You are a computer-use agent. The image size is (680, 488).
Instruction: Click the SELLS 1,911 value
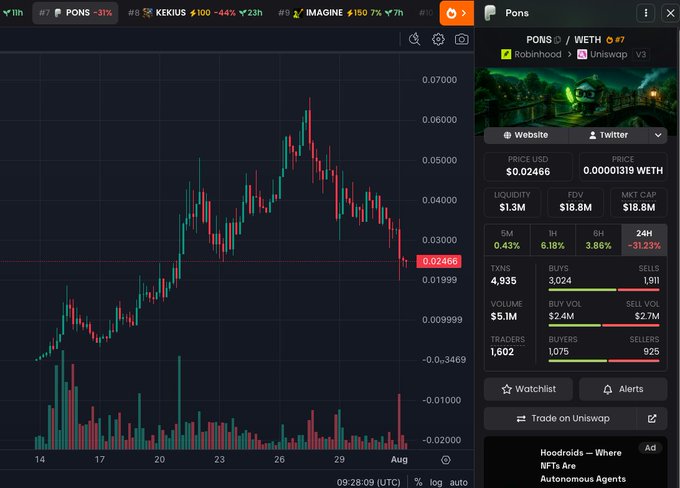(651, 281)
